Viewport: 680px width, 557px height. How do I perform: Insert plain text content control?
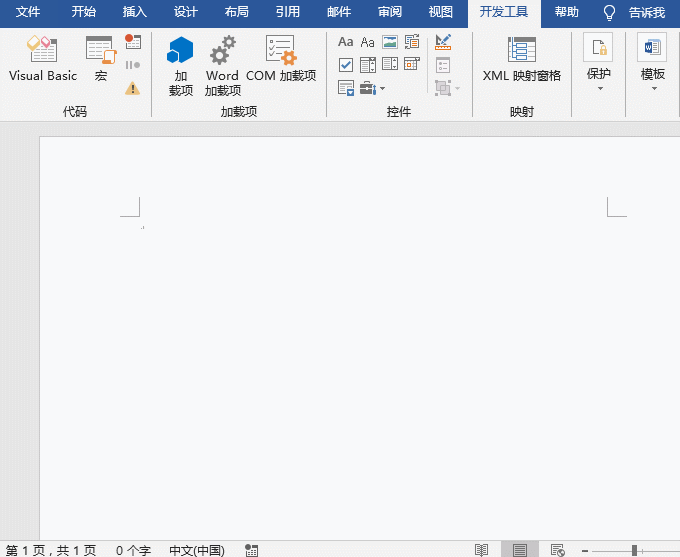pyautogui.click(x=367, y=42)
